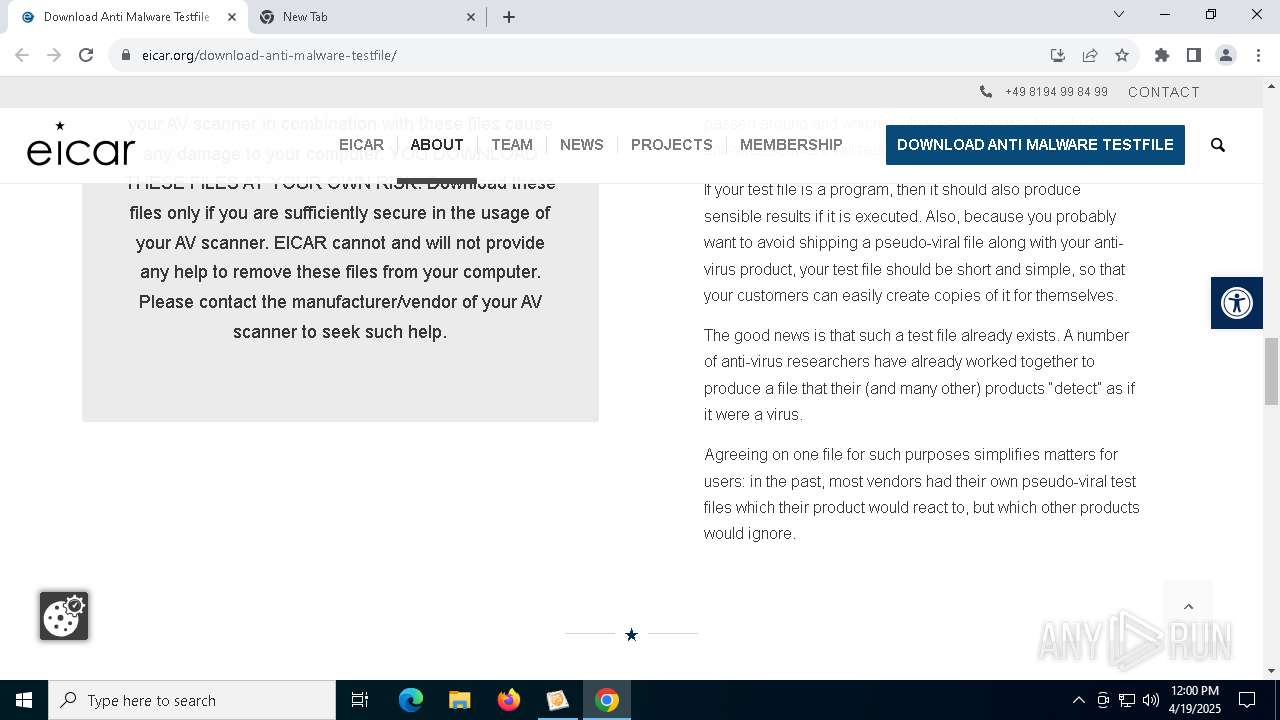Close the Download Anti Malware Testfile tab
The width and height of the screenshot is (1280, 720).
[x=231, y=17]
